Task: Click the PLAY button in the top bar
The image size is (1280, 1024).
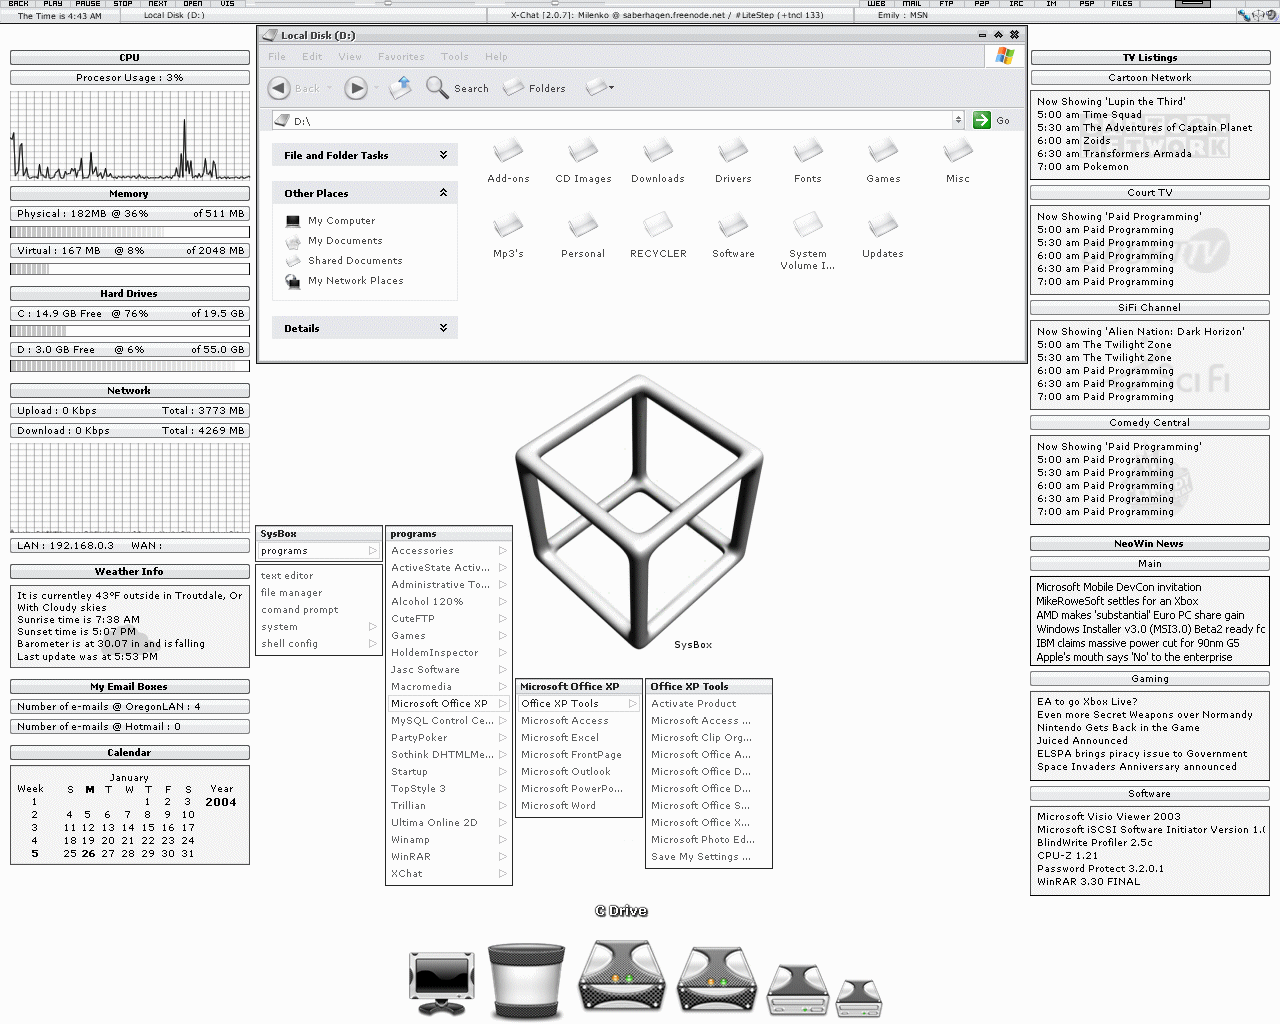Action: pyautogui.click(x=53, y=4)
